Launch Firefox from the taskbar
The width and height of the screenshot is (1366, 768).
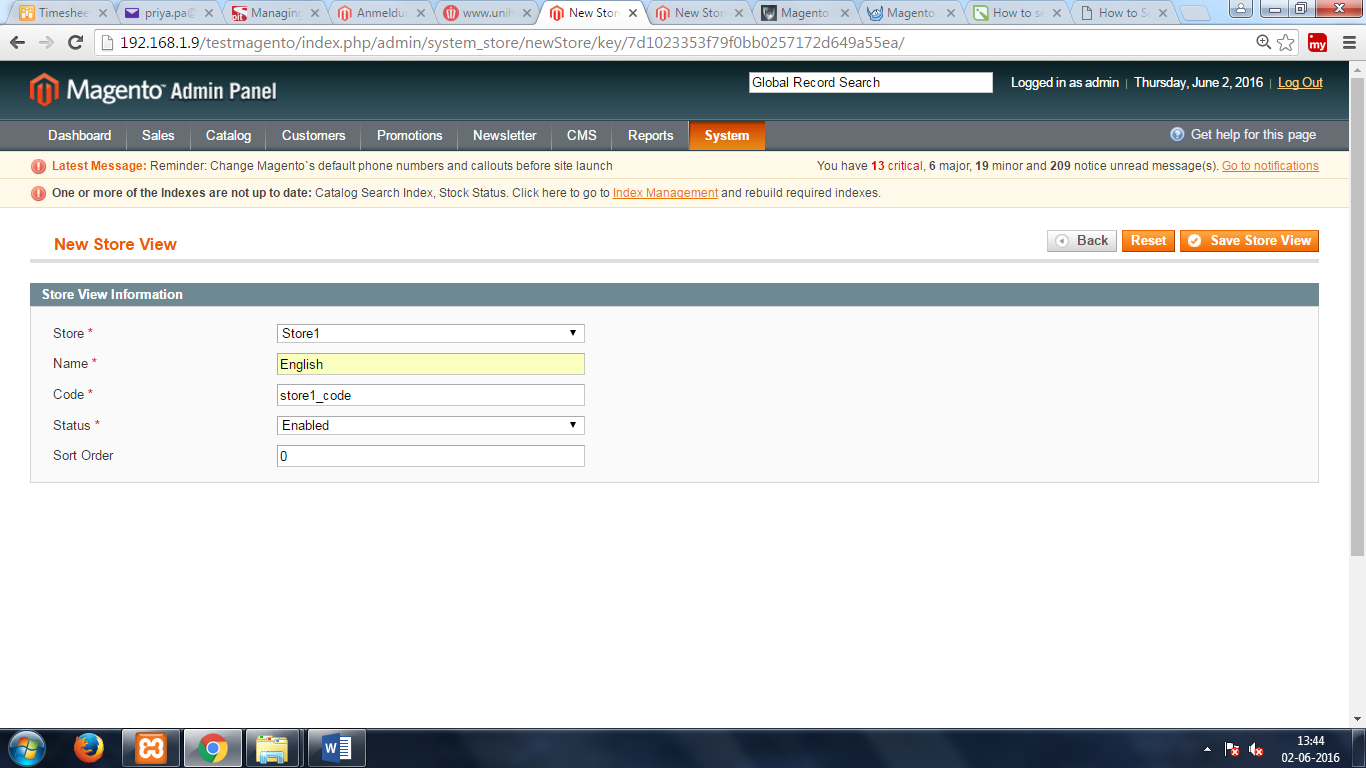coord(89,748)
